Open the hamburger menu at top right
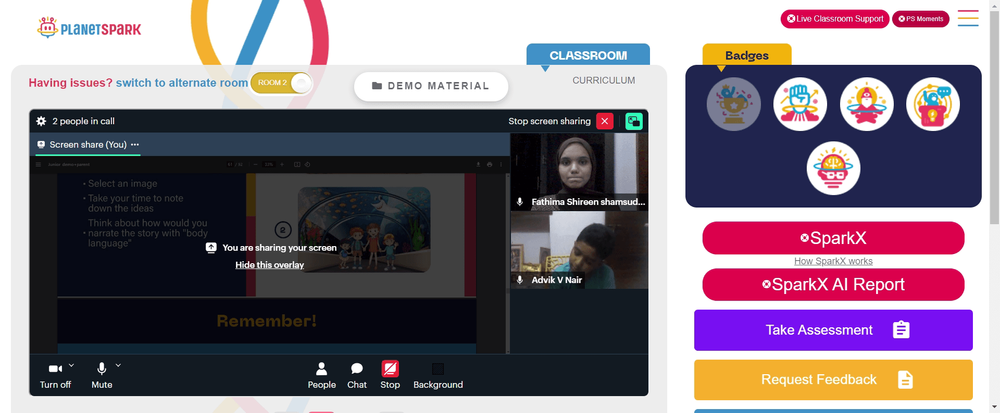Viewport: 1000px width, 413px height. [968, 18]
